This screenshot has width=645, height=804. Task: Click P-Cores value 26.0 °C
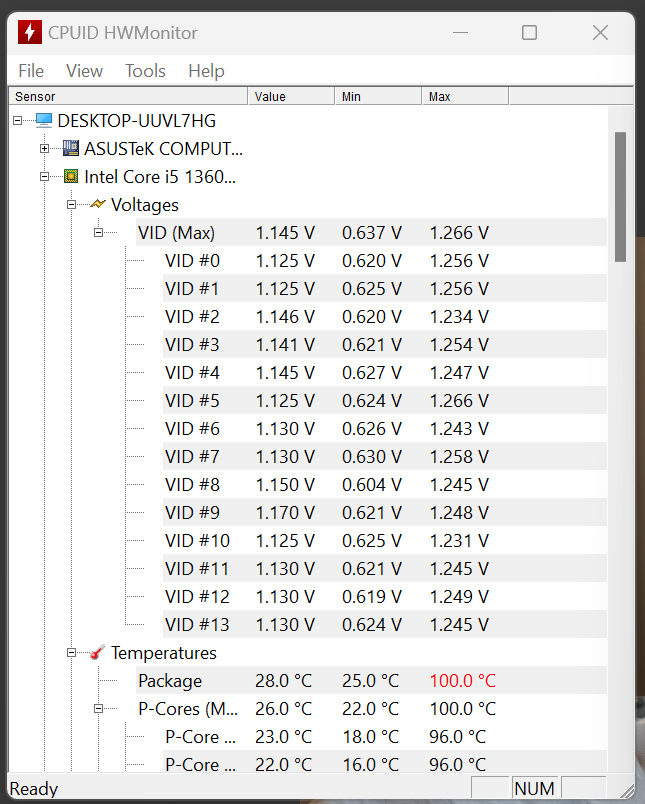(284, 709)
